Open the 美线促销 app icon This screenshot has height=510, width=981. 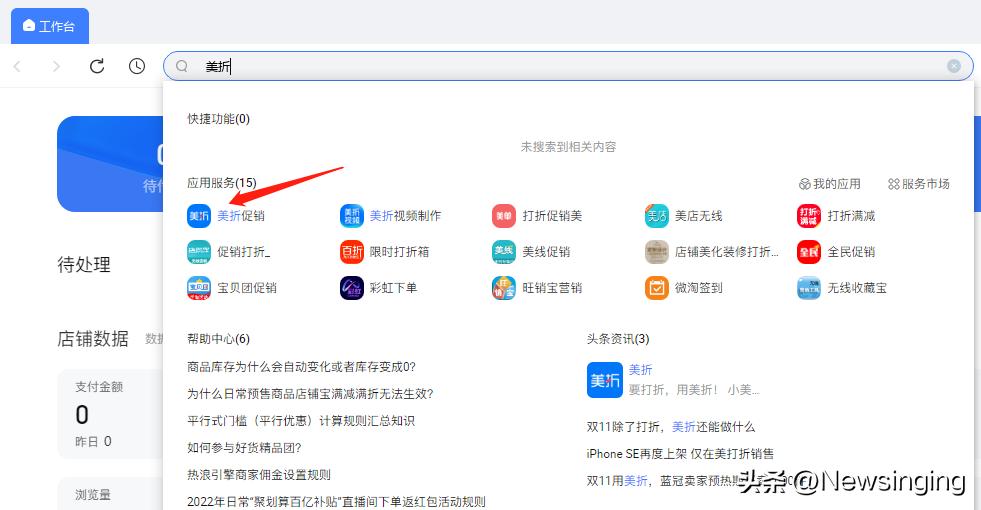pyautogui.click(x=504, y=252)
